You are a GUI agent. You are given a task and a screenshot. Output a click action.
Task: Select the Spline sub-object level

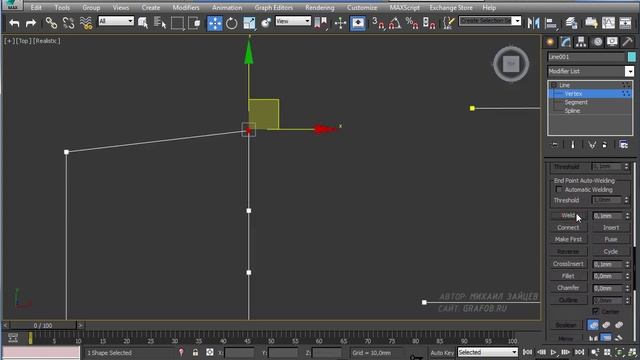pos(572,111)
